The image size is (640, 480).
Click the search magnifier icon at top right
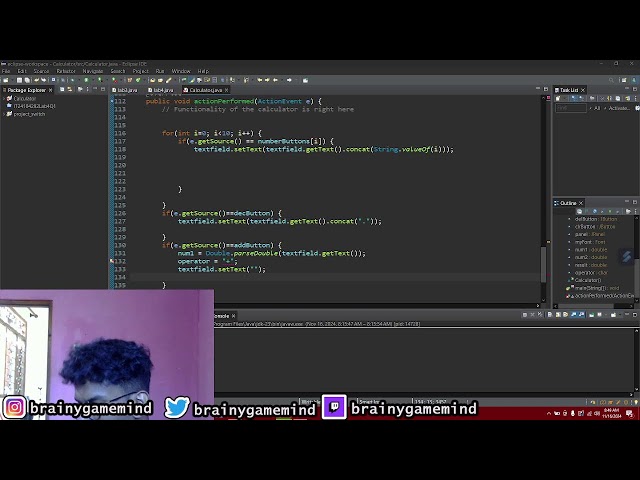[611, 80]
